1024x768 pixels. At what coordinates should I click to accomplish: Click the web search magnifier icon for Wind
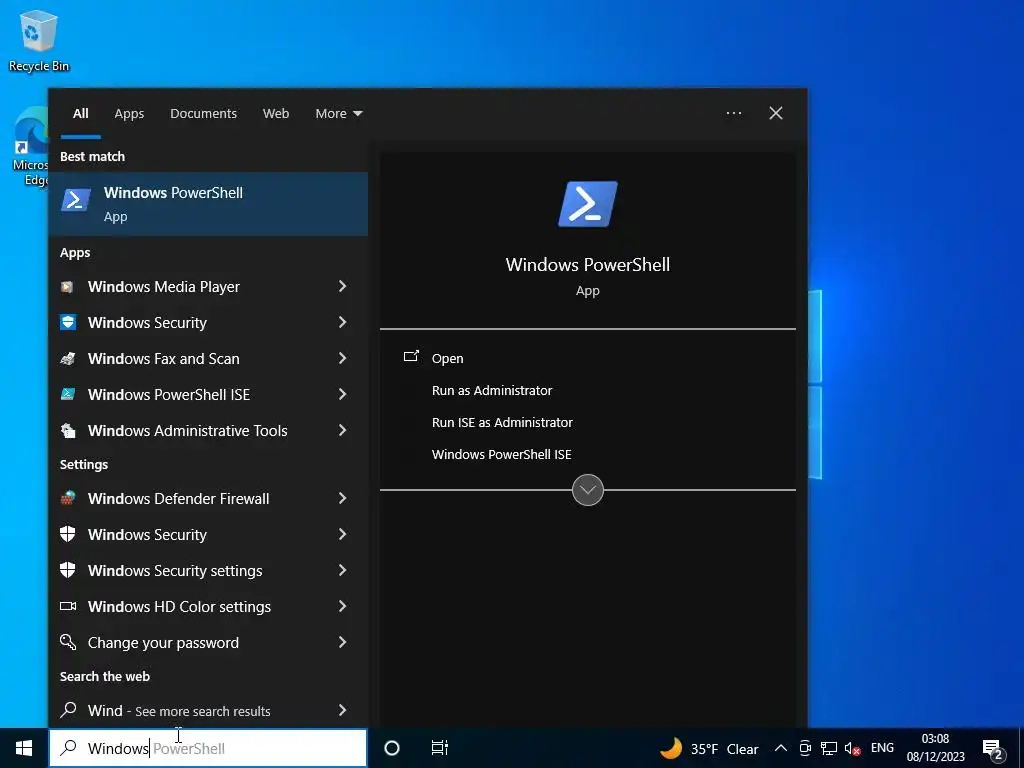click(68, 710)
